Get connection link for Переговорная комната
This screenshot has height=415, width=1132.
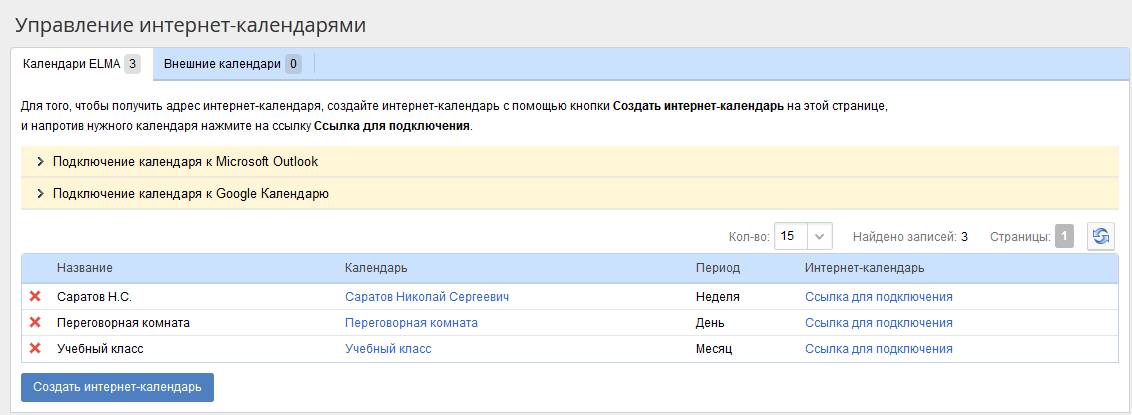(878, 323)
